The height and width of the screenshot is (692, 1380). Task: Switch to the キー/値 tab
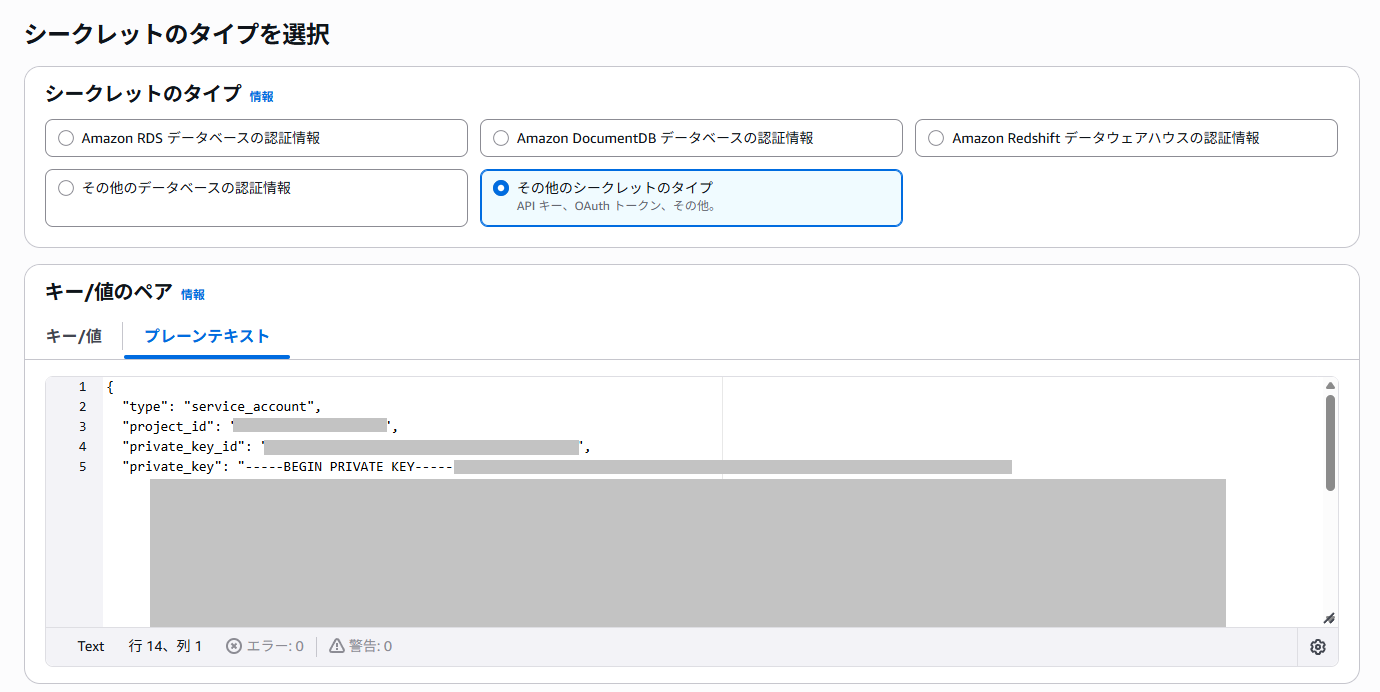(x=74, y=336)
